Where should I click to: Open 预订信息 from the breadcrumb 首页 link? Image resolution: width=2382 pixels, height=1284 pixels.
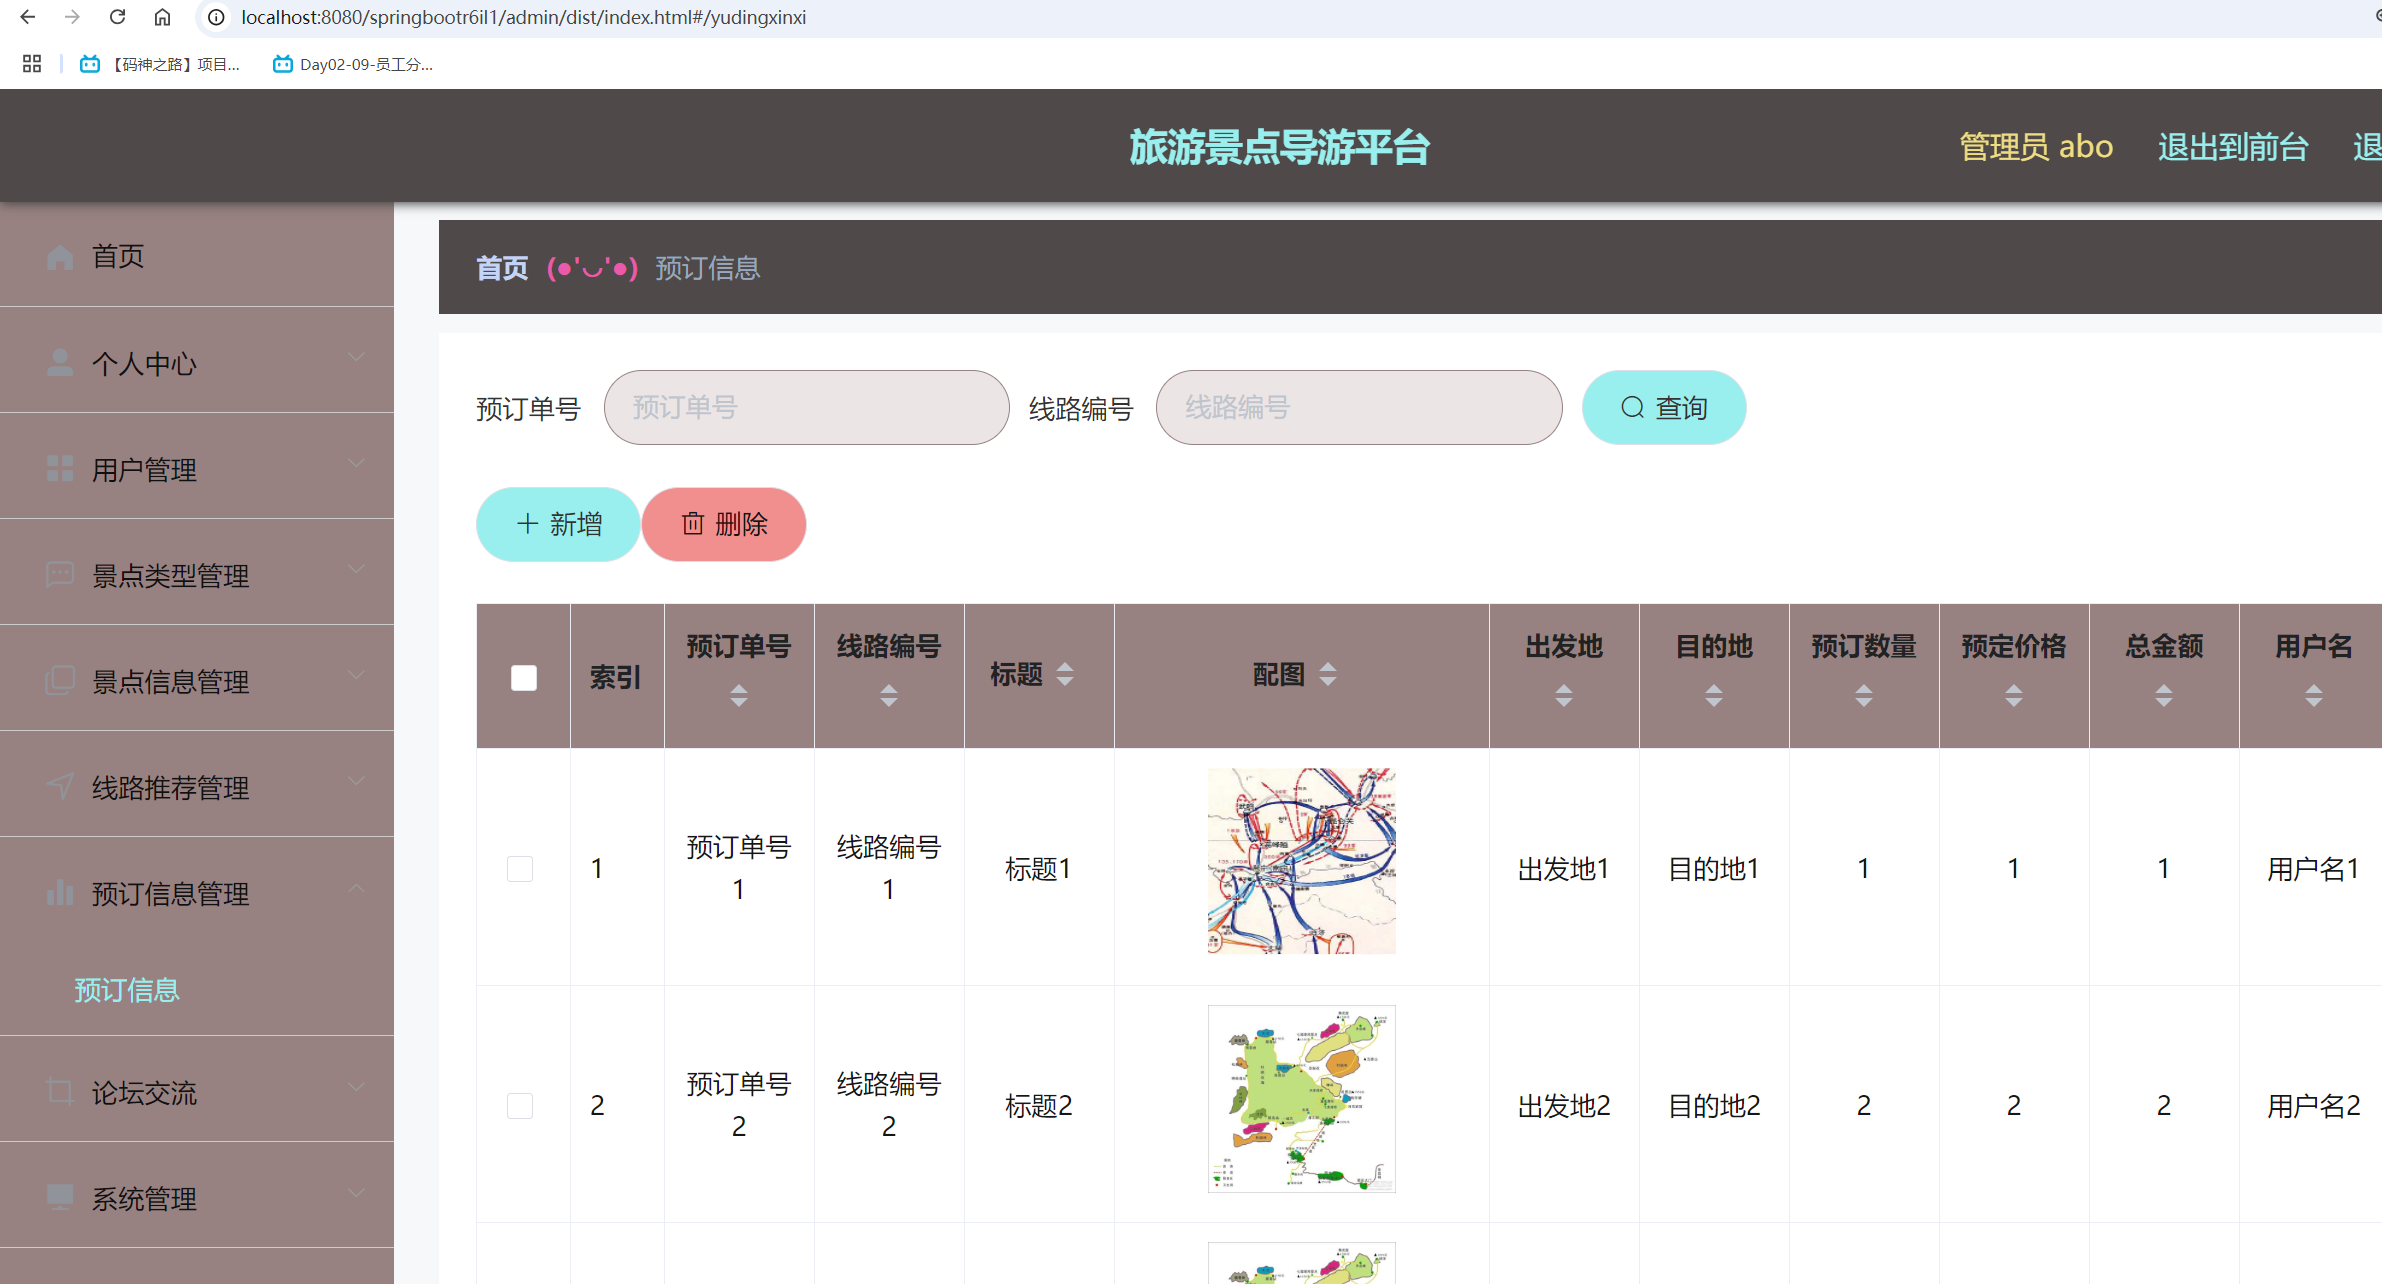(x=502, y=267)
